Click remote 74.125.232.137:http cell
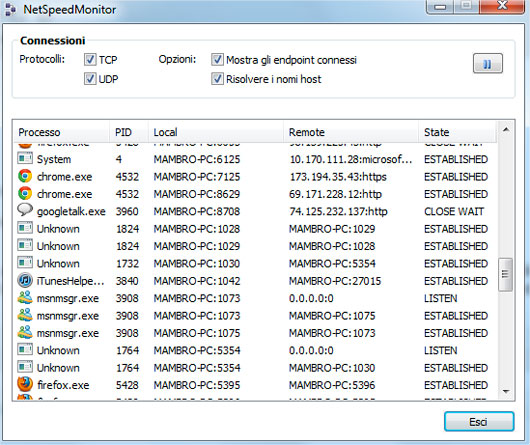530x445 pixels. click(x=338, y=212)
